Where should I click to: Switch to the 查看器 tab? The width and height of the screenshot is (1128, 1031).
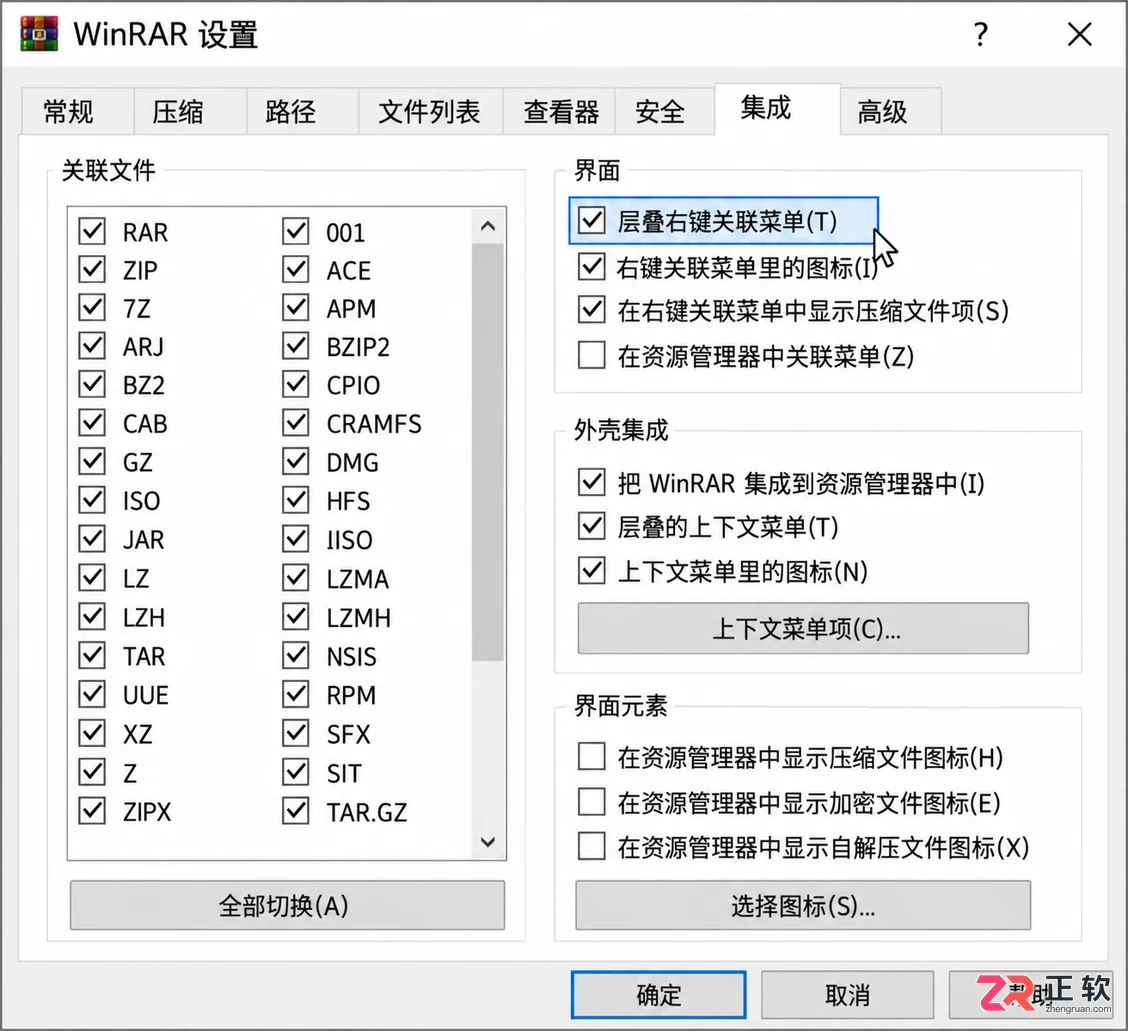(x=559, y=112)
